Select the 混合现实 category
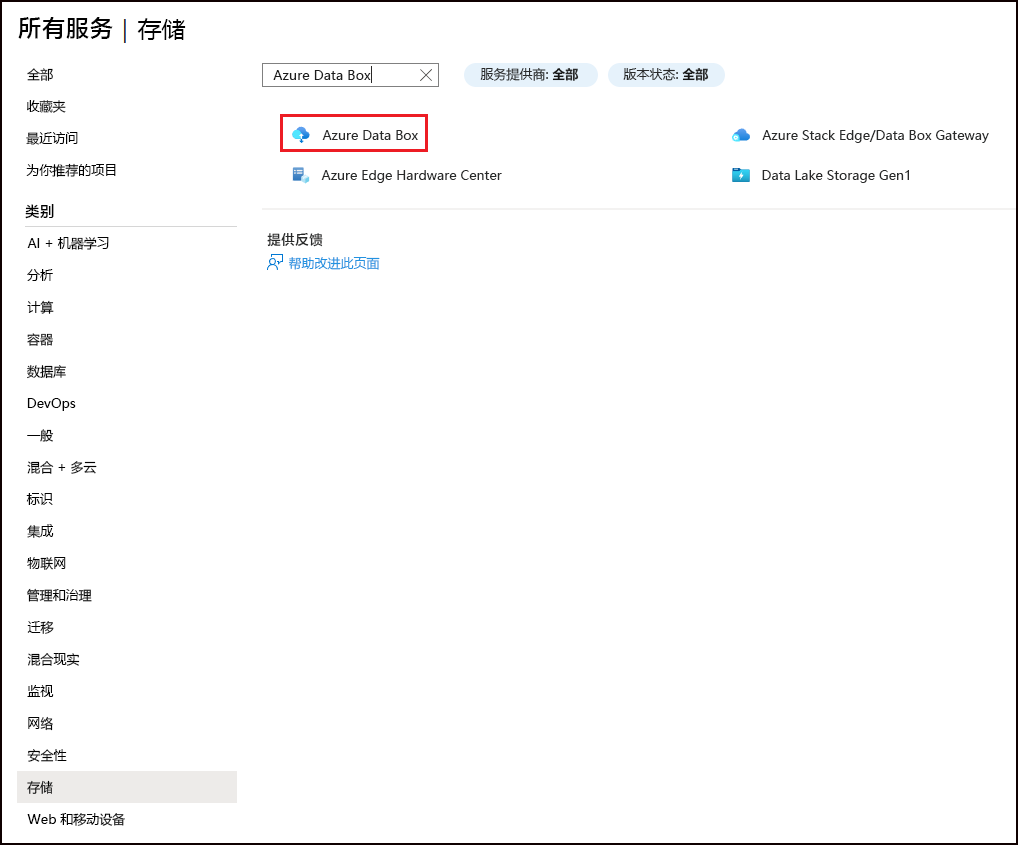Viewport: 1018px width, 845px height. click(53, 659)
